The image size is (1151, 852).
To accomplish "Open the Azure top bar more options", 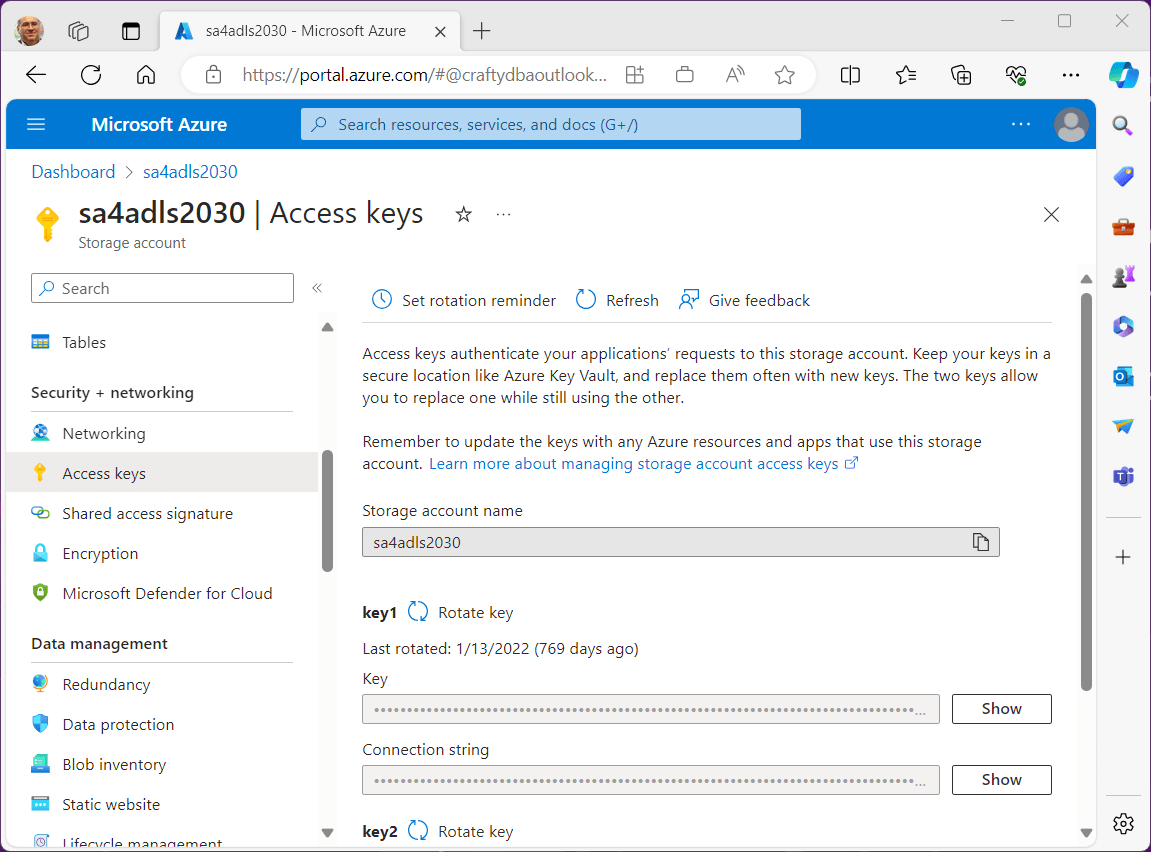I will (1021, 124).
